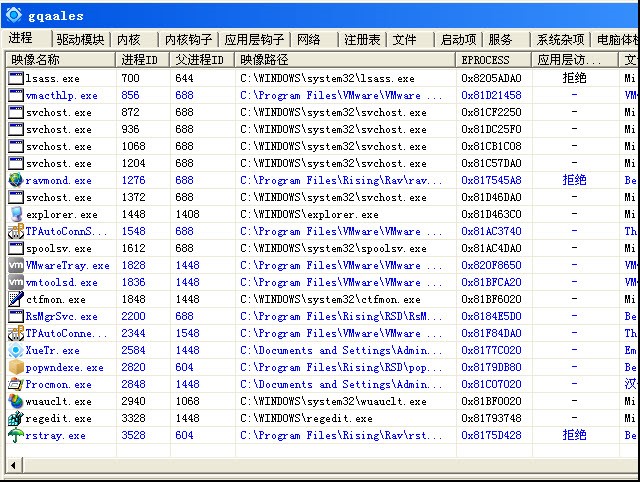The height and width of the screenshot is (482, 640).
Task: Click the explorer.exe computer icon
Action: pyautogui.click(x=16, y=214)
